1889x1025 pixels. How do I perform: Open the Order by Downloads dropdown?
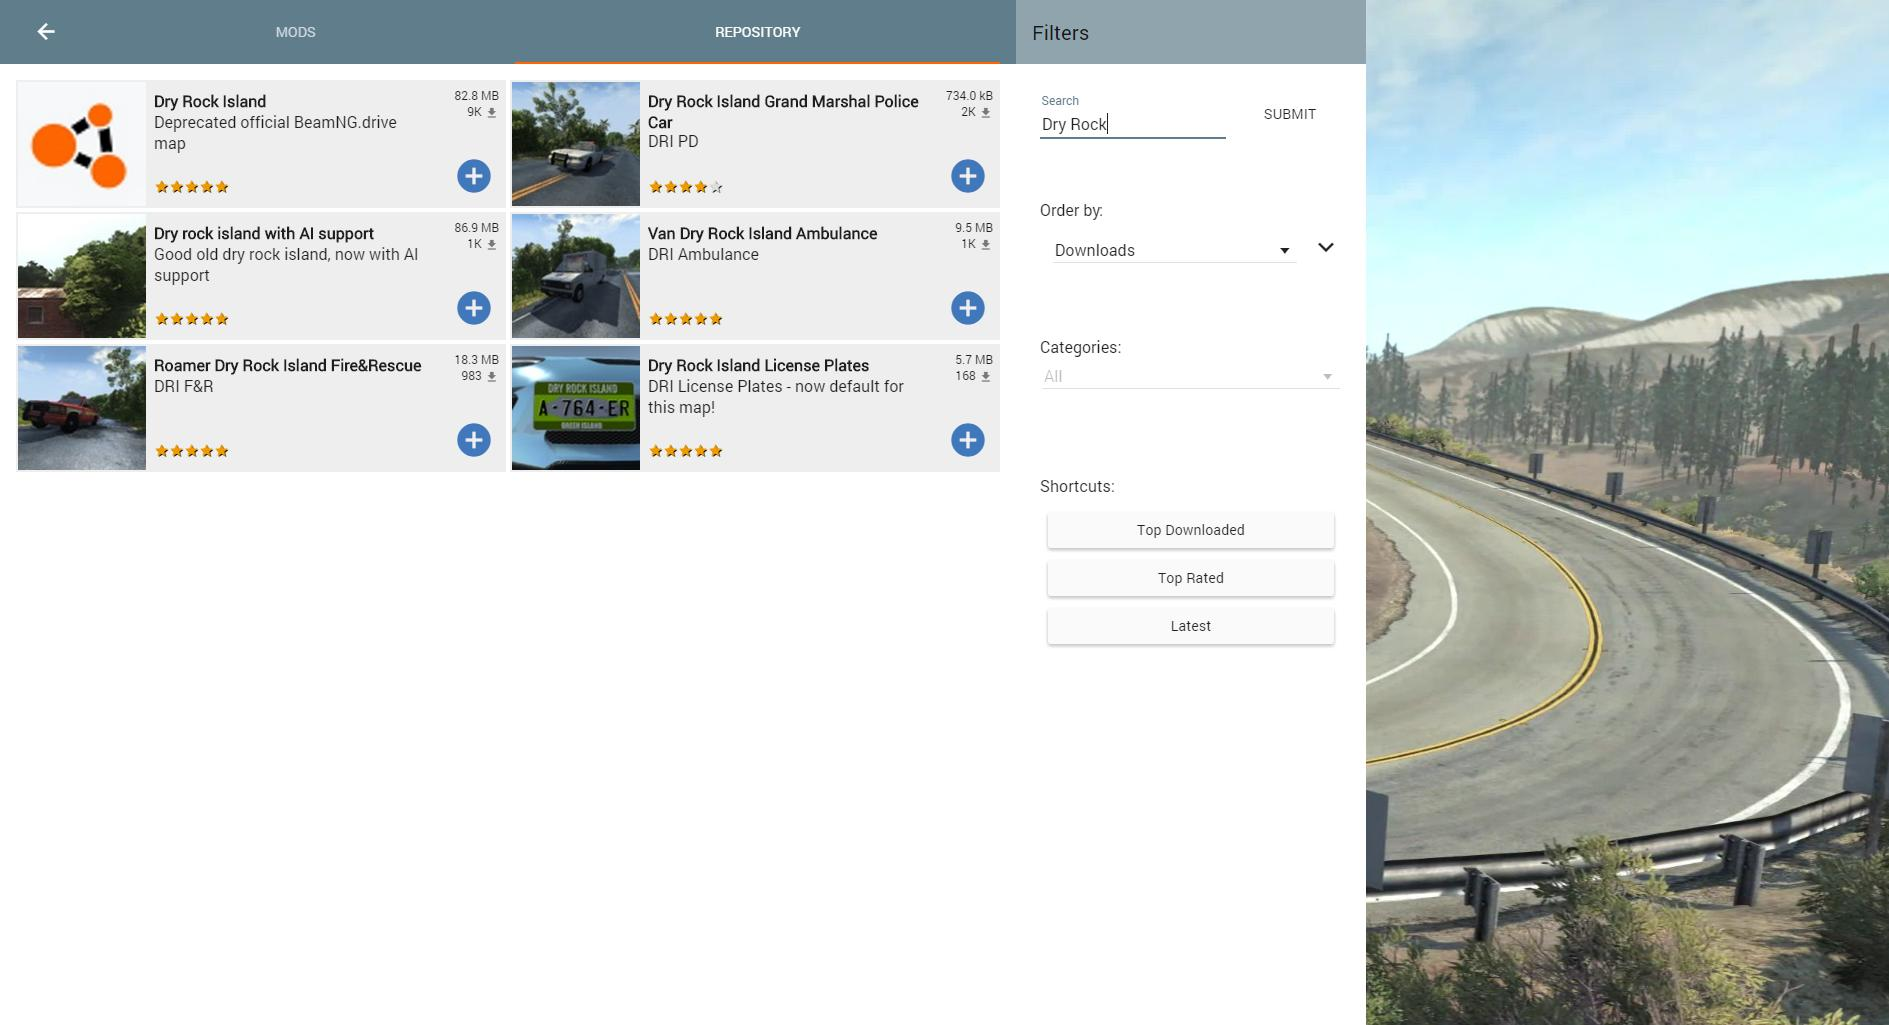pos(1172,250)
